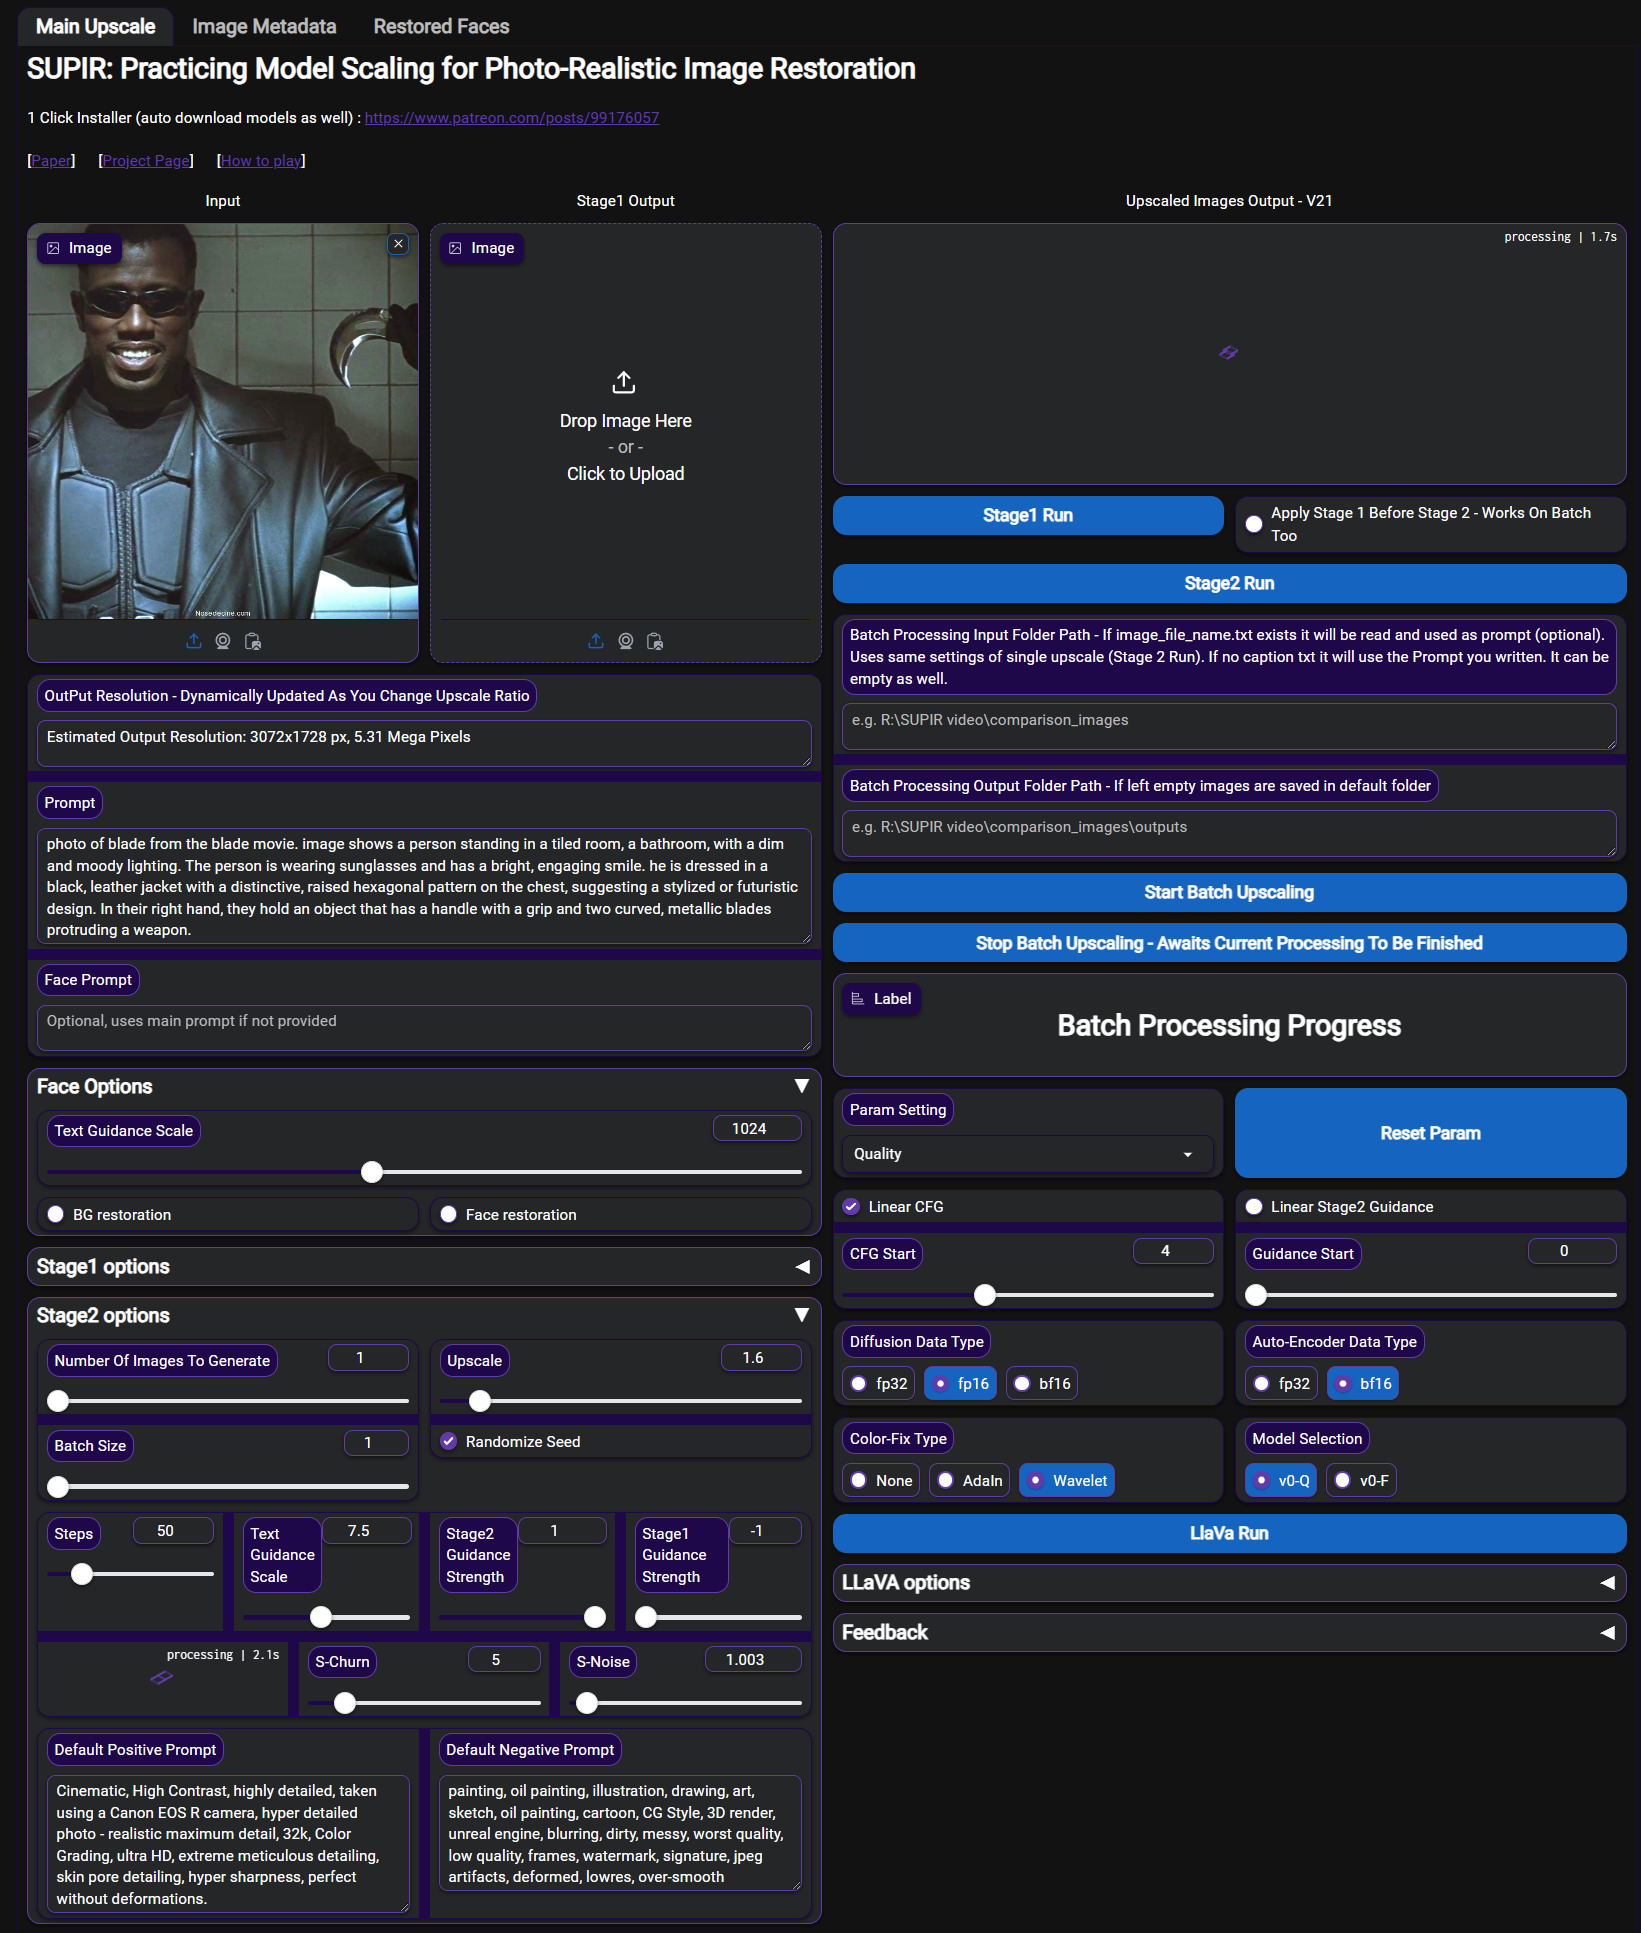Click upload icon below the Input image
The height and width of the screenshot is (1933, 1641).
pos(194,641)
